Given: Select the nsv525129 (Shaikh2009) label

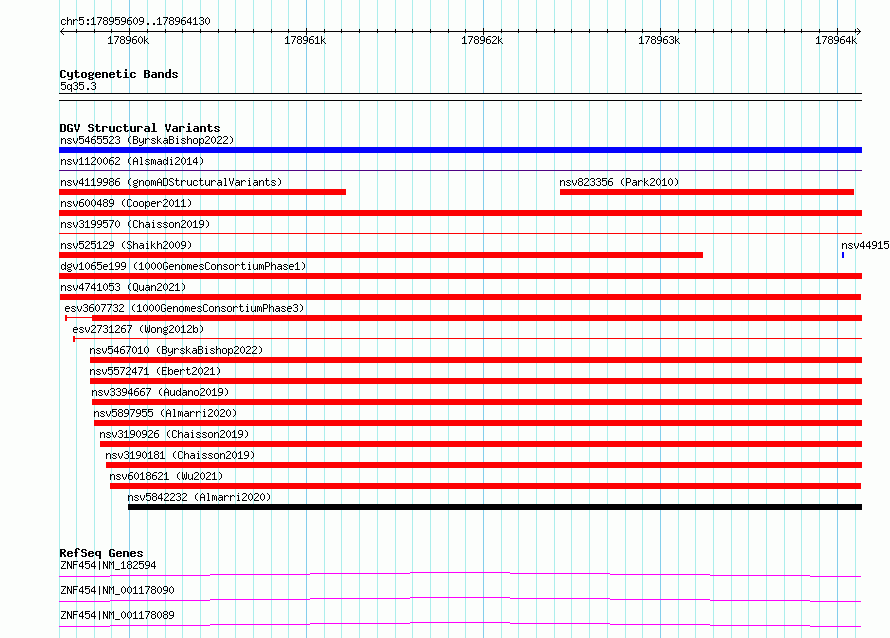Looking at the screenshot, I should click(x=126, y=245).
